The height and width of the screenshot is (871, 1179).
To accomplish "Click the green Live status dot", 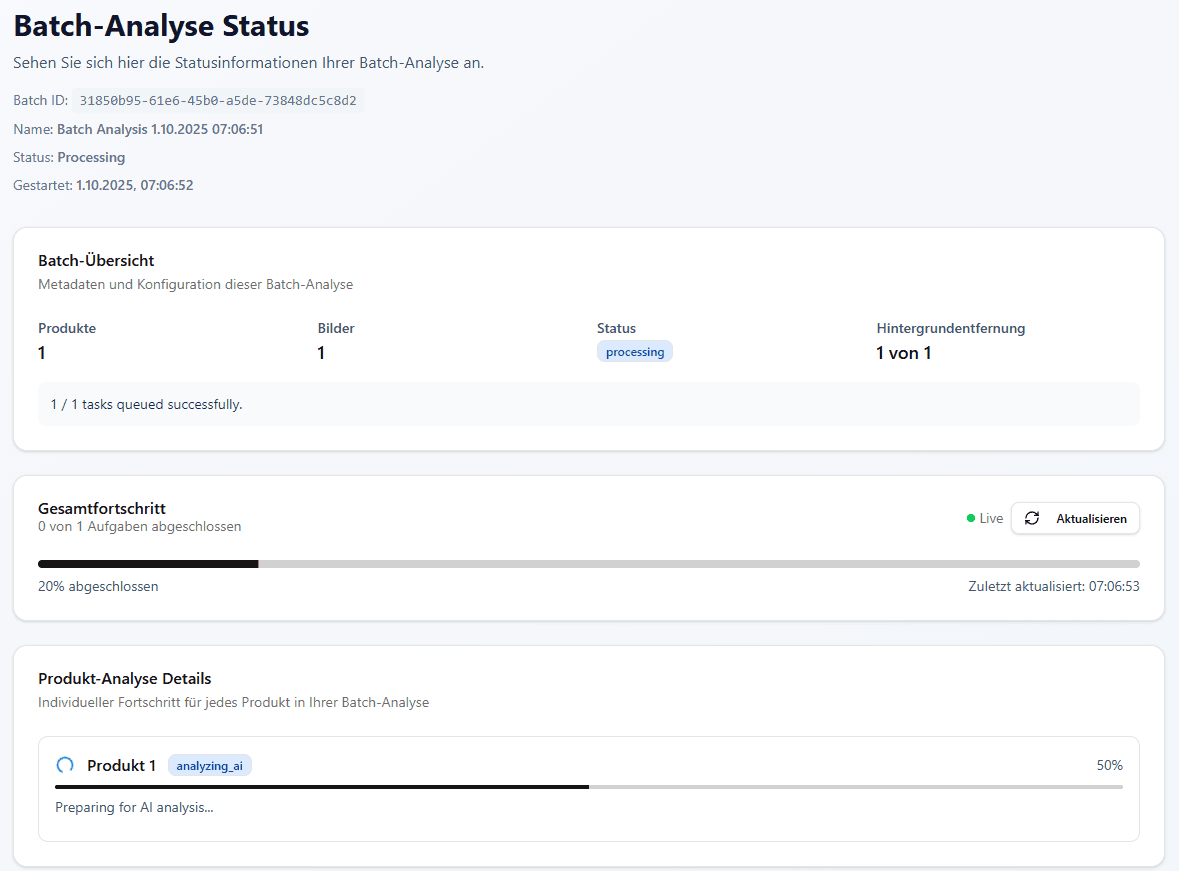I will coord(971,518).
